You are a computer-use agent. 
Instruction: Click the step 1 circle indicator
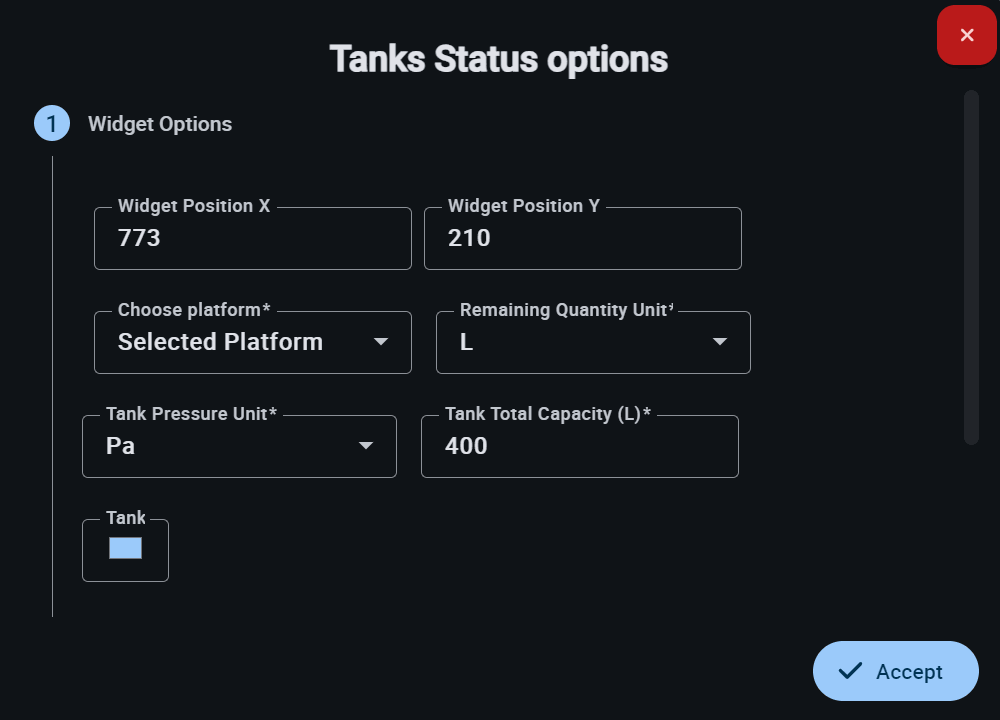[52, 124]
